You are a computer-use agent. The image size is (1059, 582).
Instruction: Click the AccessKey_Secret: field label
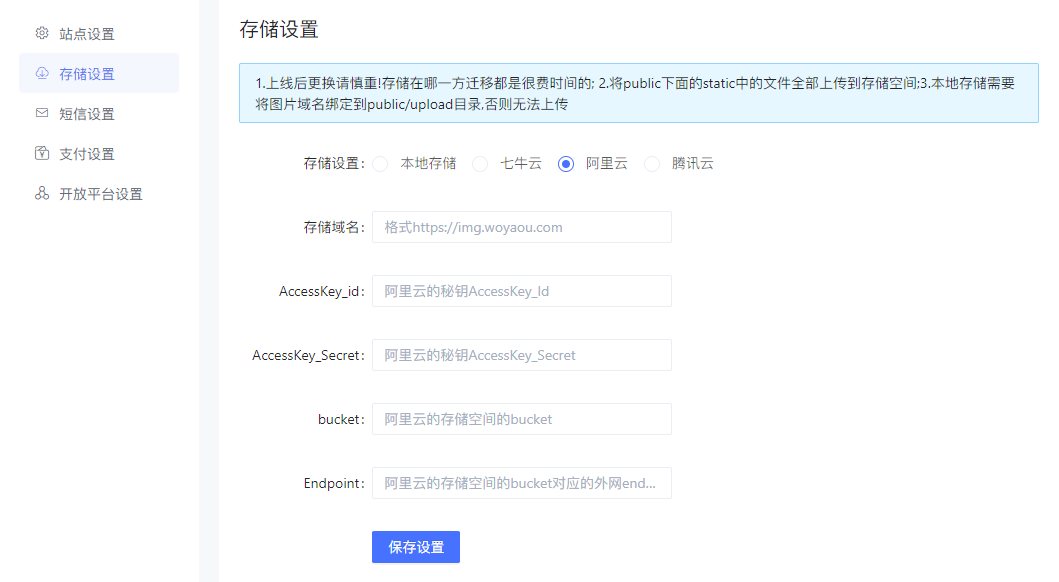[308, 356]
